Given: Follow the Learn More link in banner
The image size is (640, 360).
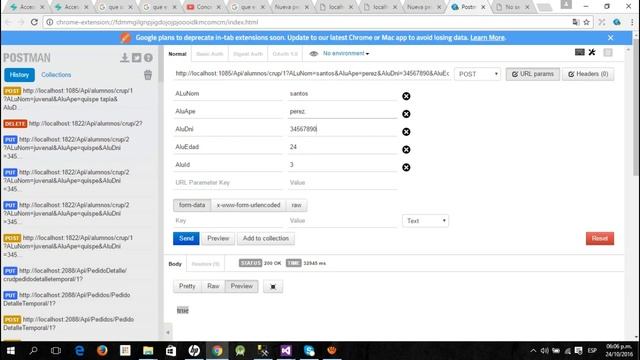Looking at the screenshot, I should coord(487,38).
